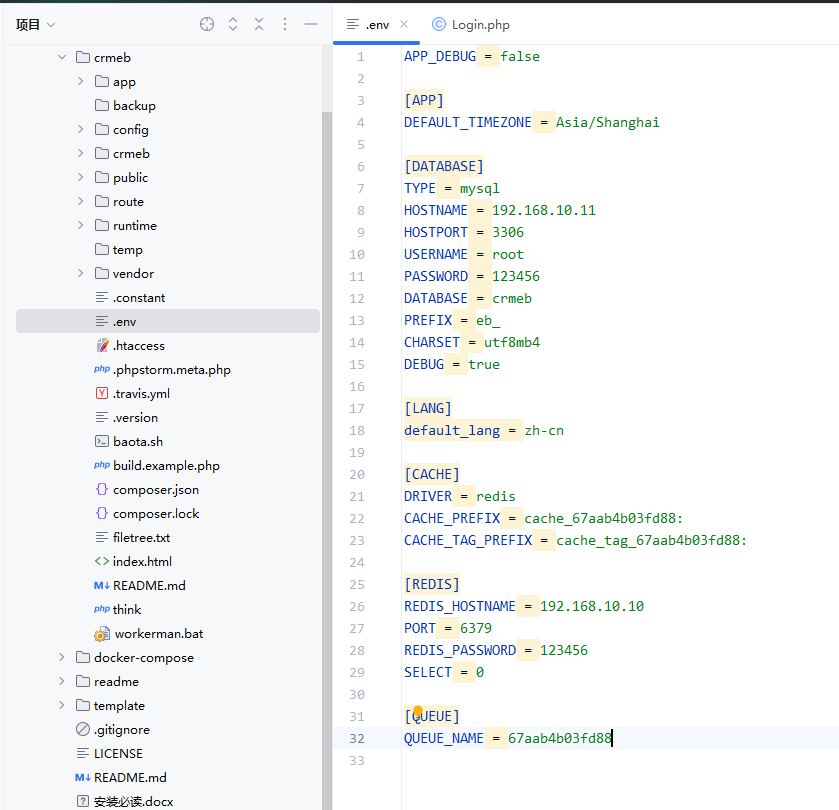Click the app folder icon
Viewport: 839px width, 810px height.
[102, 81]
